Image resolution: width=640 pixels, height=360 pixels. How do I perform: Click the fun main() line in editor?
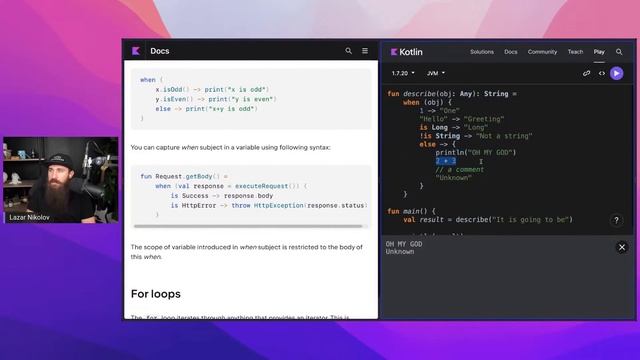tap(411, 211)
